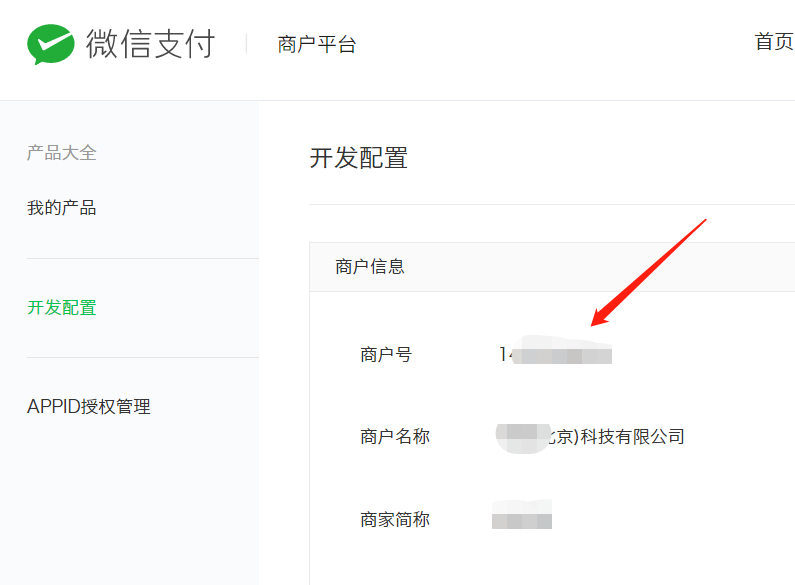Open 我的产品 in the sidebar
Screen dimensions: 795x585
click(x=61, y=208)
